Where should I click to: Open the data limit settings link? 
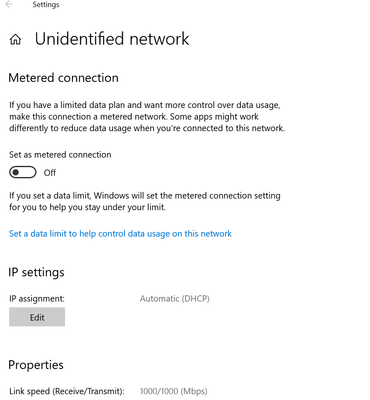tap(120, 234)
